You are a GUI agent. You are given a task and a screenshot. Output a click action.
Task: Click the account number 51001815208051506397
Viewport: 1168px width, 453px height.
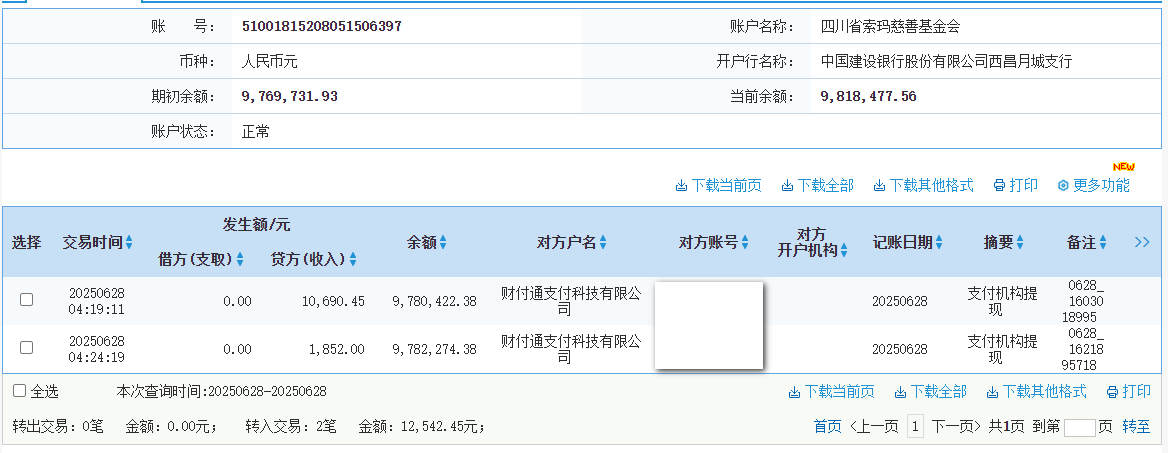point(322,27)
